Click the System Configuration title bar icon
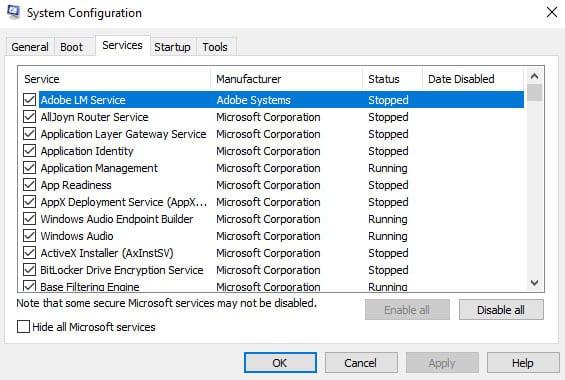This screenshot has width=565, height=380. click(x=13, y=12)
